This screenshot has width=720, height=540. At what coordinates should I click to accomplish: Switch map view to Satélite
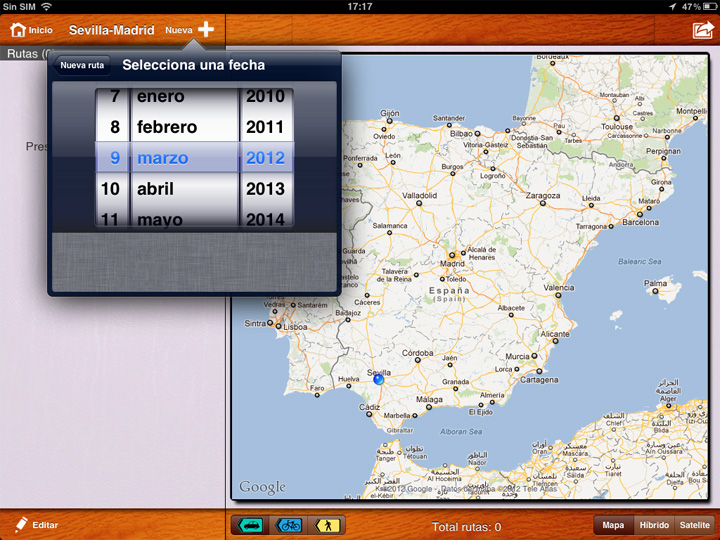point(694,525)
